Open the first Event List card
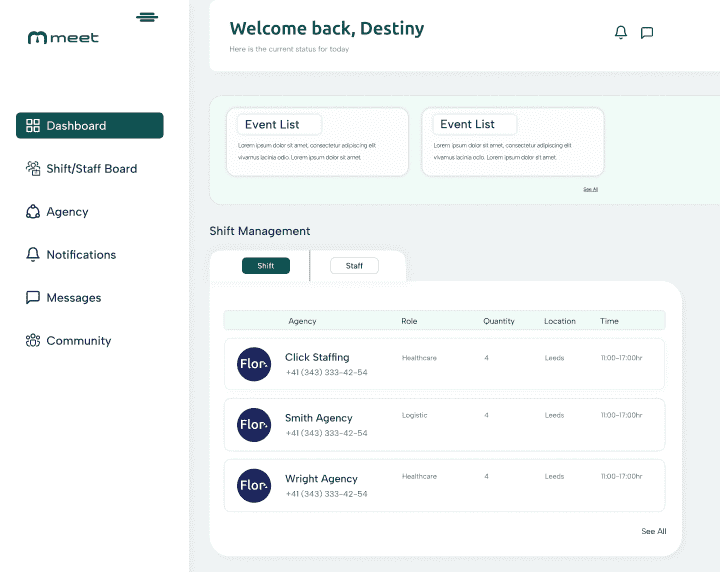The height and width of the screenshot is (572, 720). (317, 142)
